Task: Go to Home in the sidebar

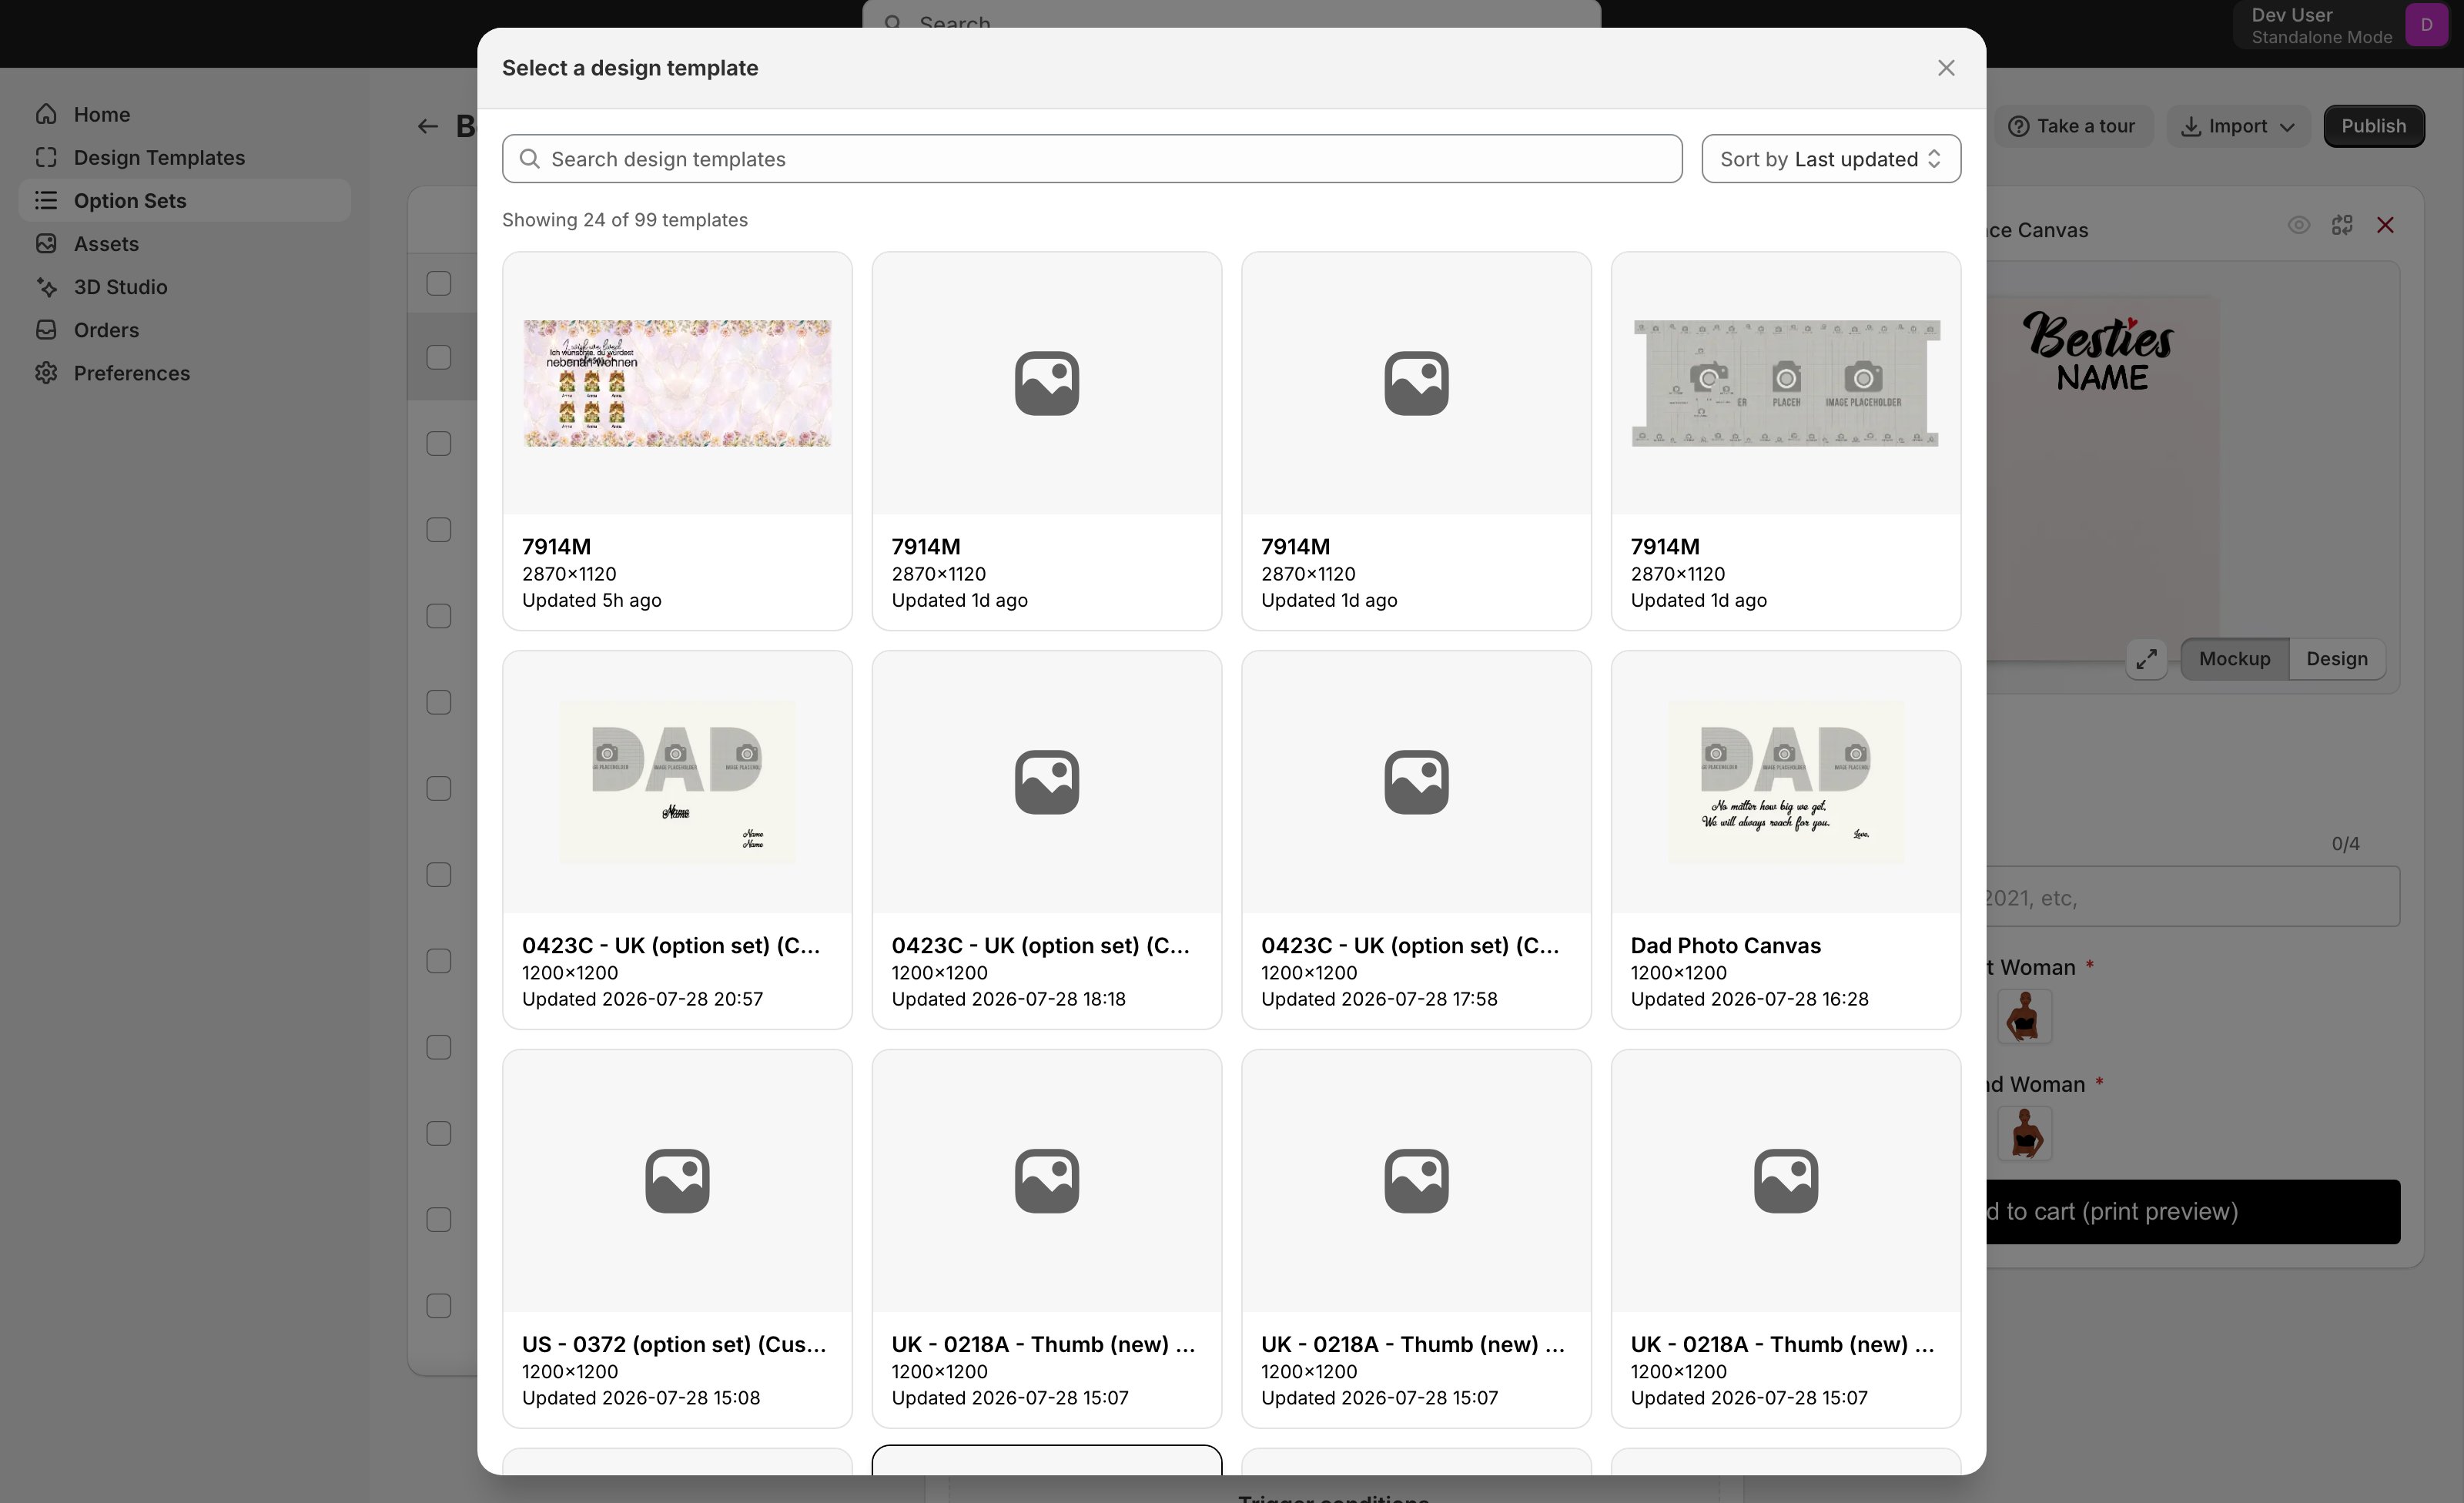Action: (184, 114)
